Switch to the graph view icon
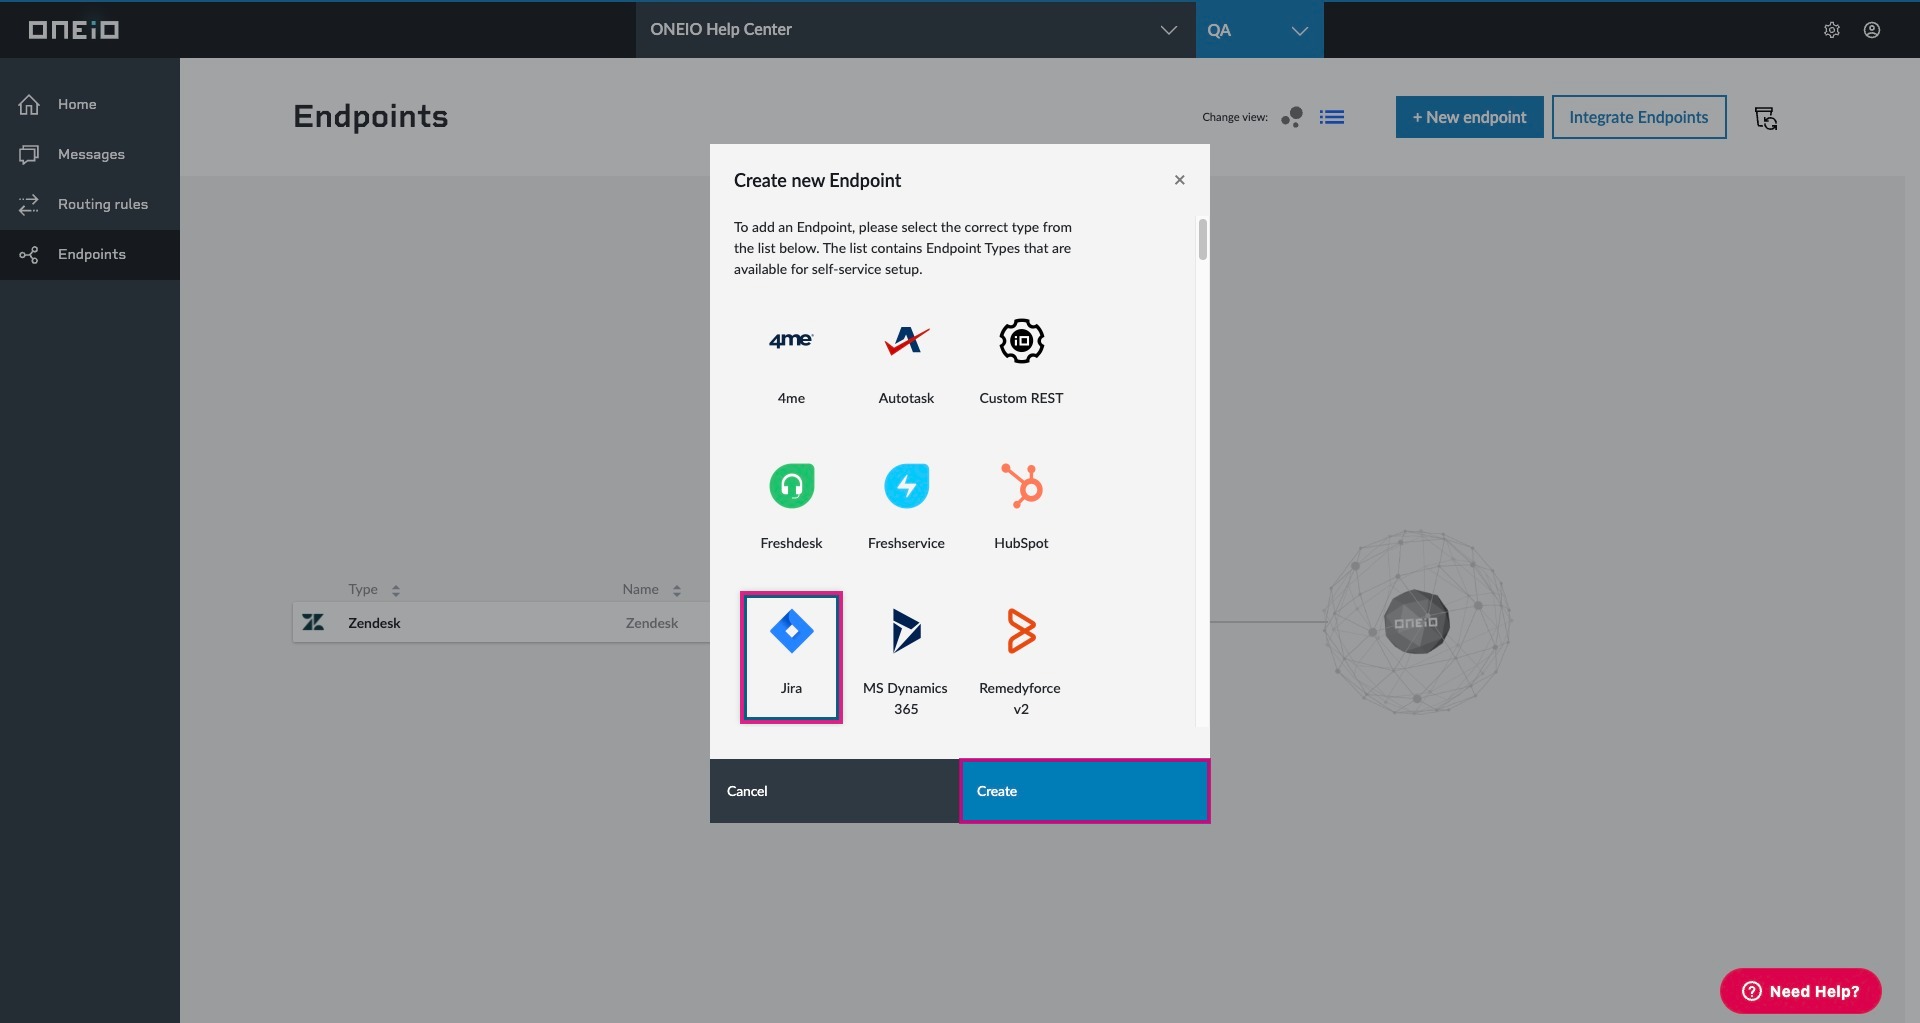 click(x=1292, y=117)
